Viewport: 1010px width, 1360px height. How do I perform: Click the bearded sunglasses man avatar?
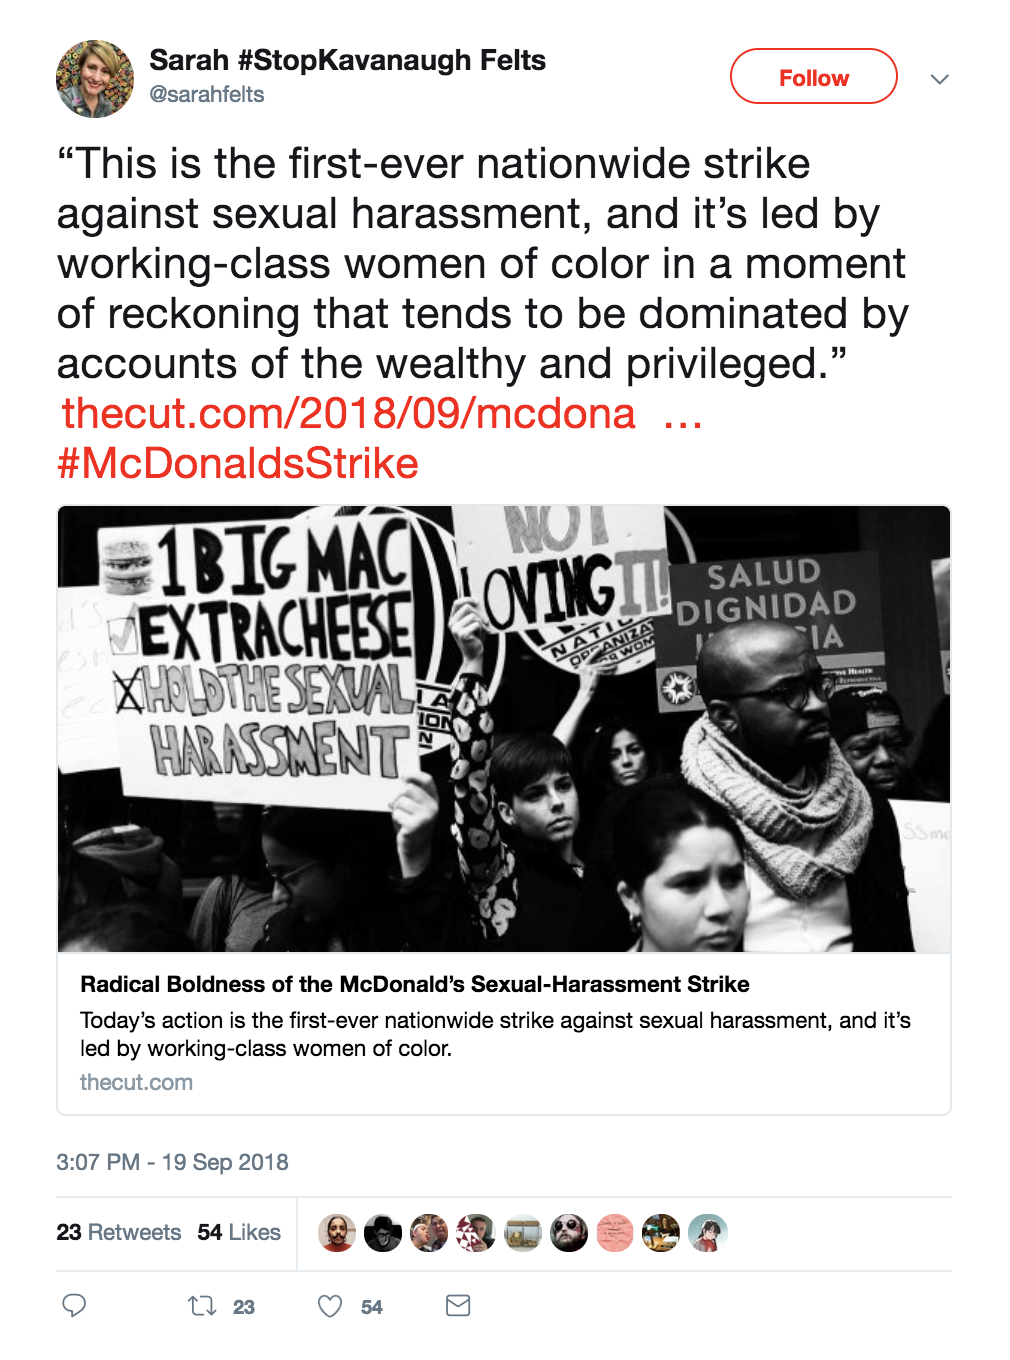click(x=569, y=1233)
